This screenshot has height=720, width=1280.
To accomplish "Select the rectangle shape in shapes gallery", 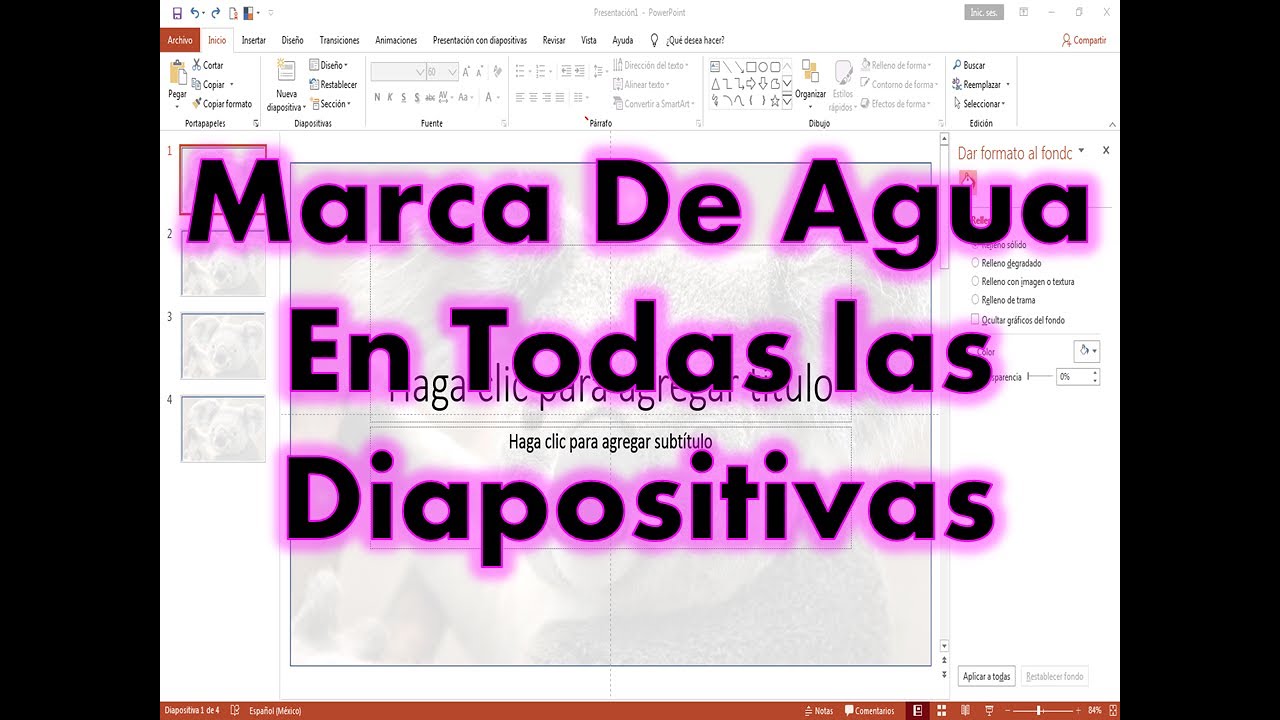I will pos(751,66).
